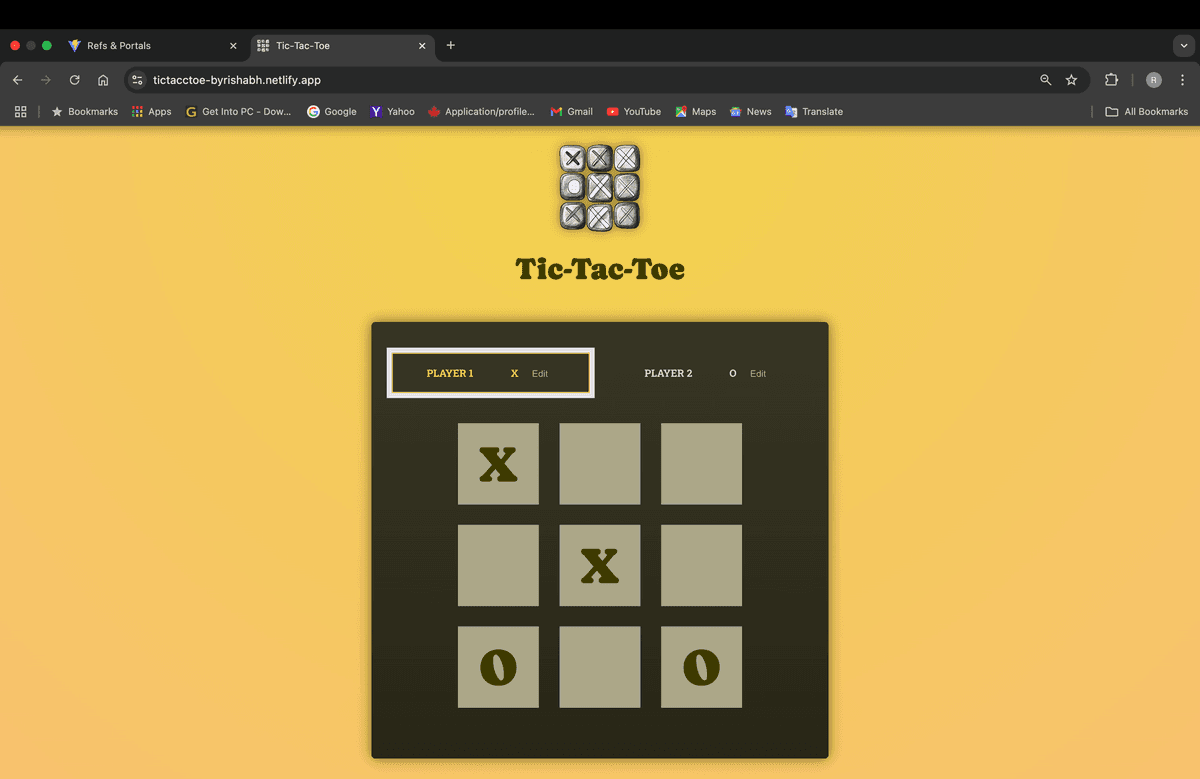
Task: Click the zoom magnifier icon in address bar
Action: [x=1045, y=80]
